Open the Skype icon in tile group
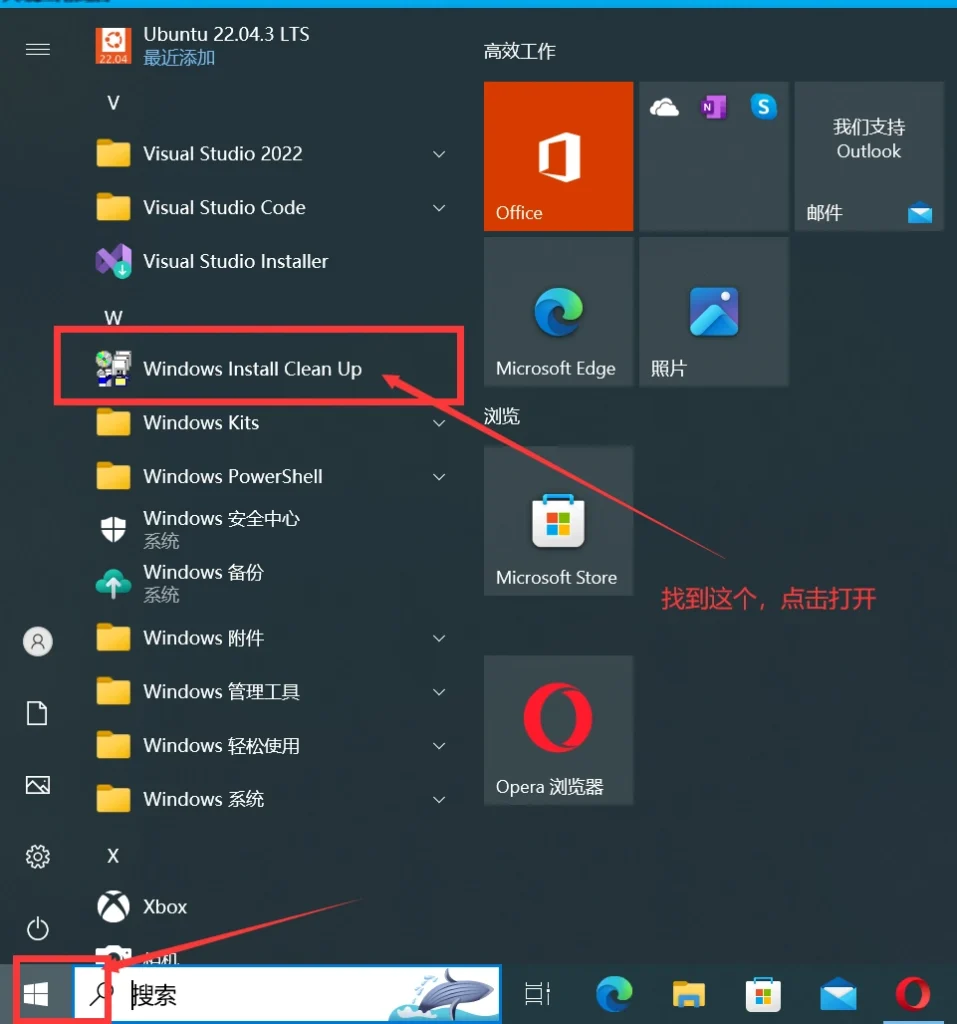The image size is (957, 1024). point(764,107)
